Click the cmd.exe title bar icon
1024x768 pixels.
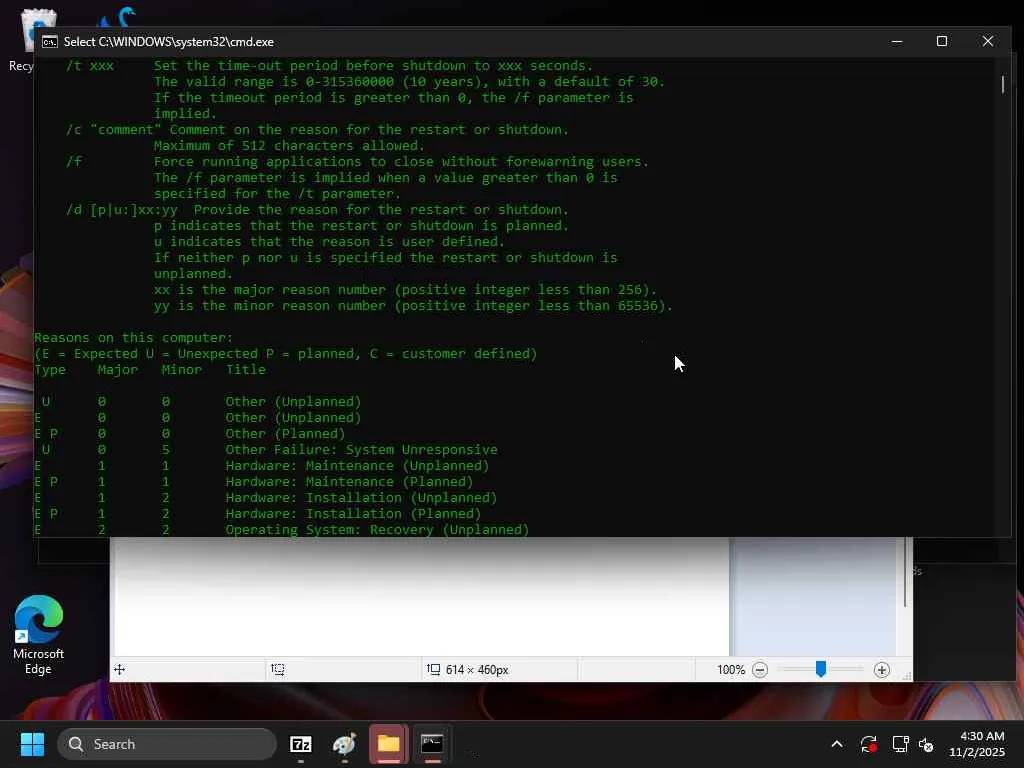click(x=50, y=42)
